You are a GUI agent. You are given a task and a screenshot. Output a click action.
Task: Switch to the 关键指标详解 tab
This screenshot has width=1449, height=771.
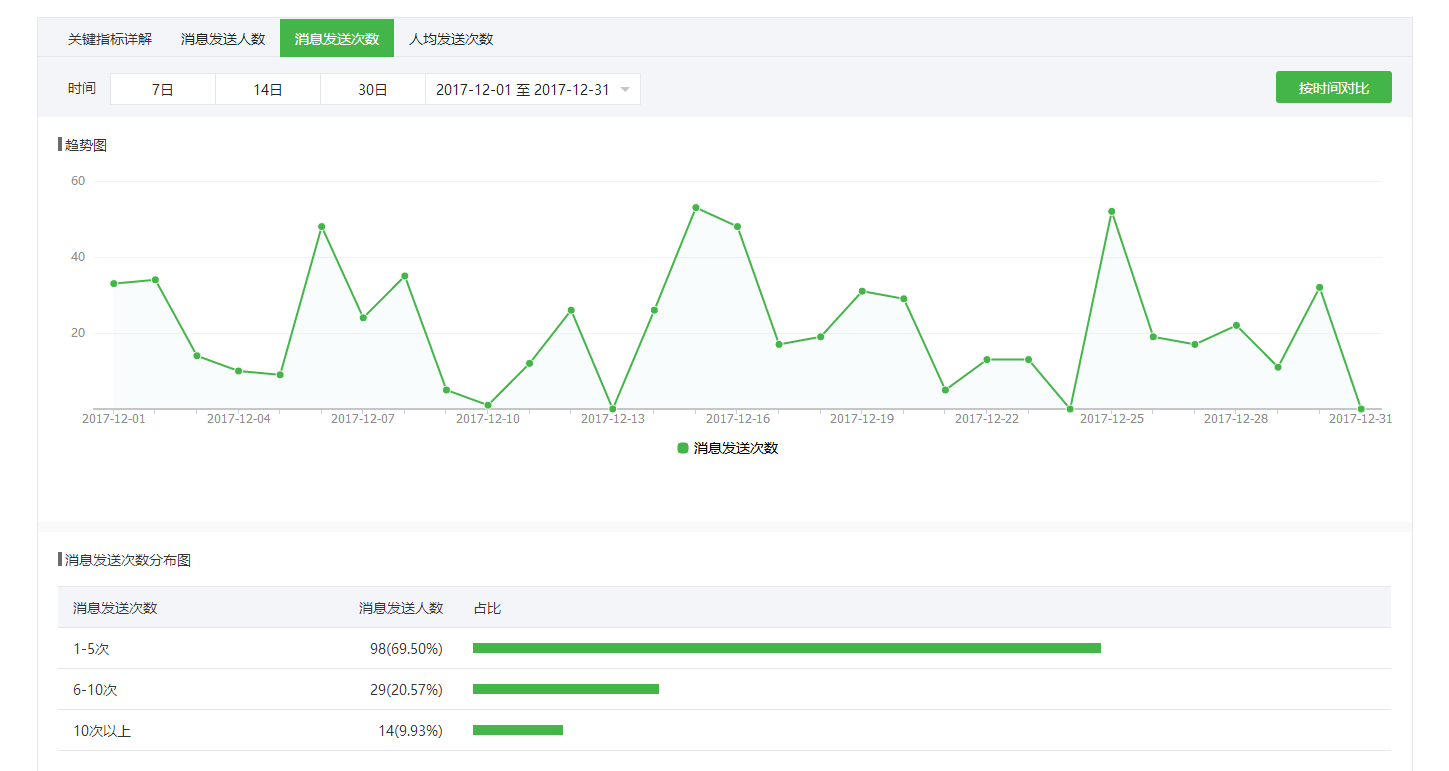(x=110, y=39)
